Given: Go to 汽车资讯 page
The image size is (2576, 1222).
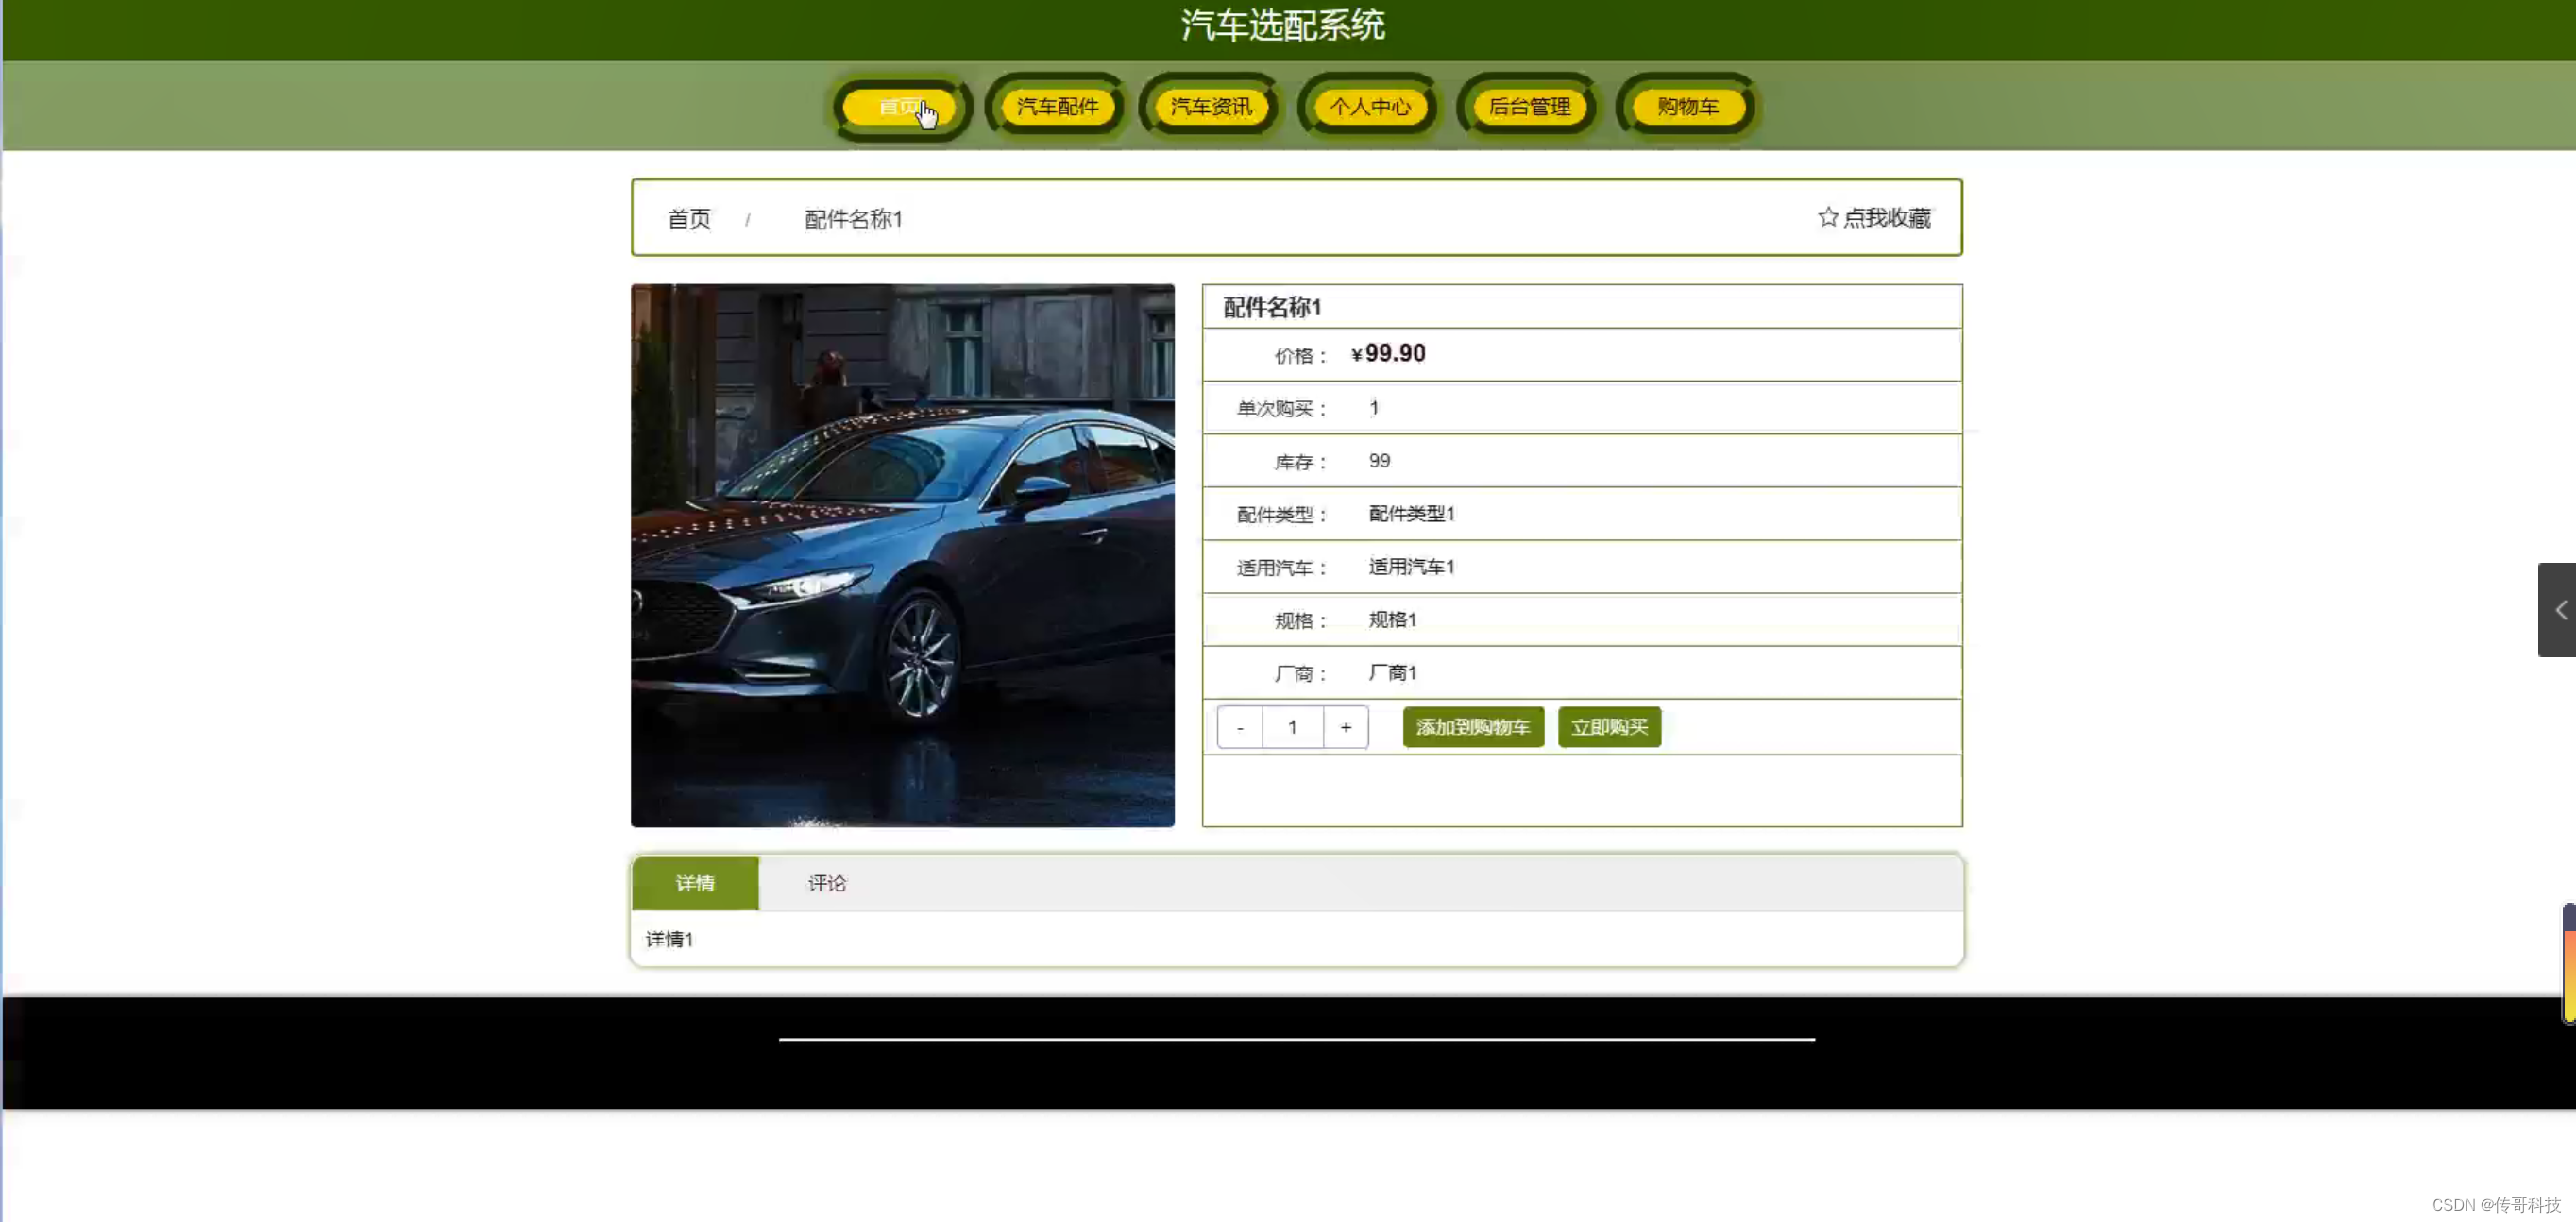Looking at the screenshot, I should tap(1211, 107).
